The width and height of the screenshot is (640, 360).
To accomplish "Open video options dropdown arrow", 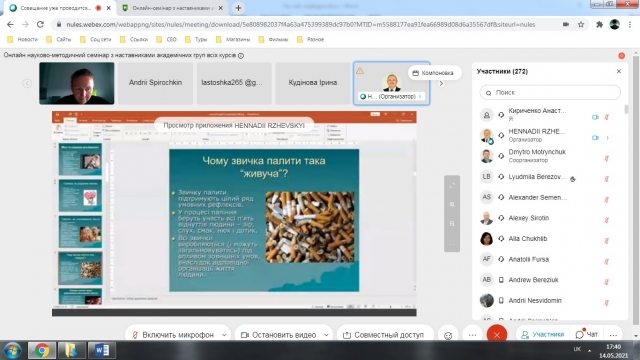I will tap(327, 335).
